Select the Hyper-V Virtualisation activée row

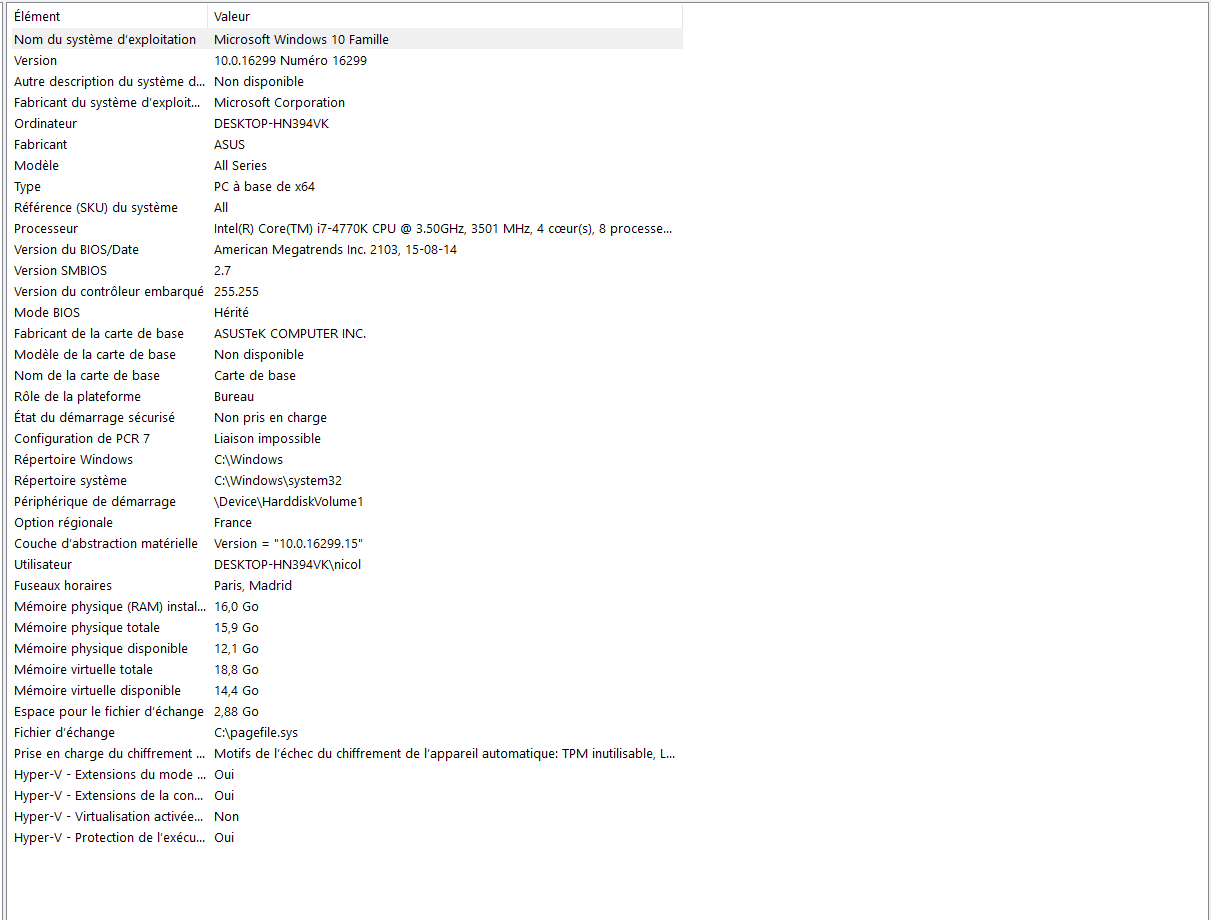coord(346,816)
